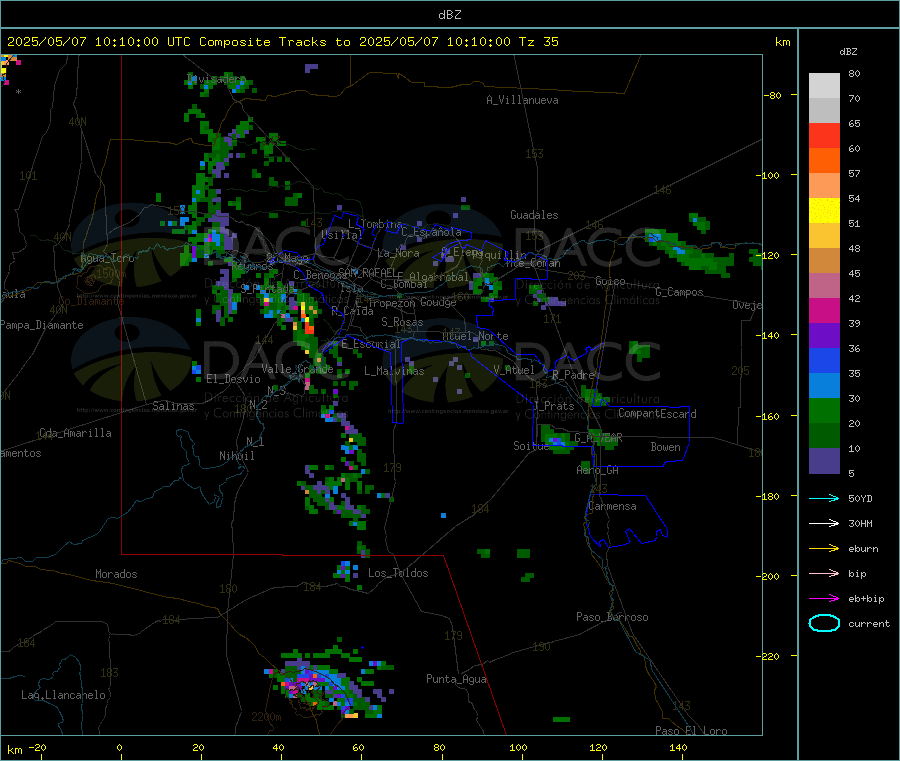
Task: Click the CompantEscard map label
Action: click(657, 413)
